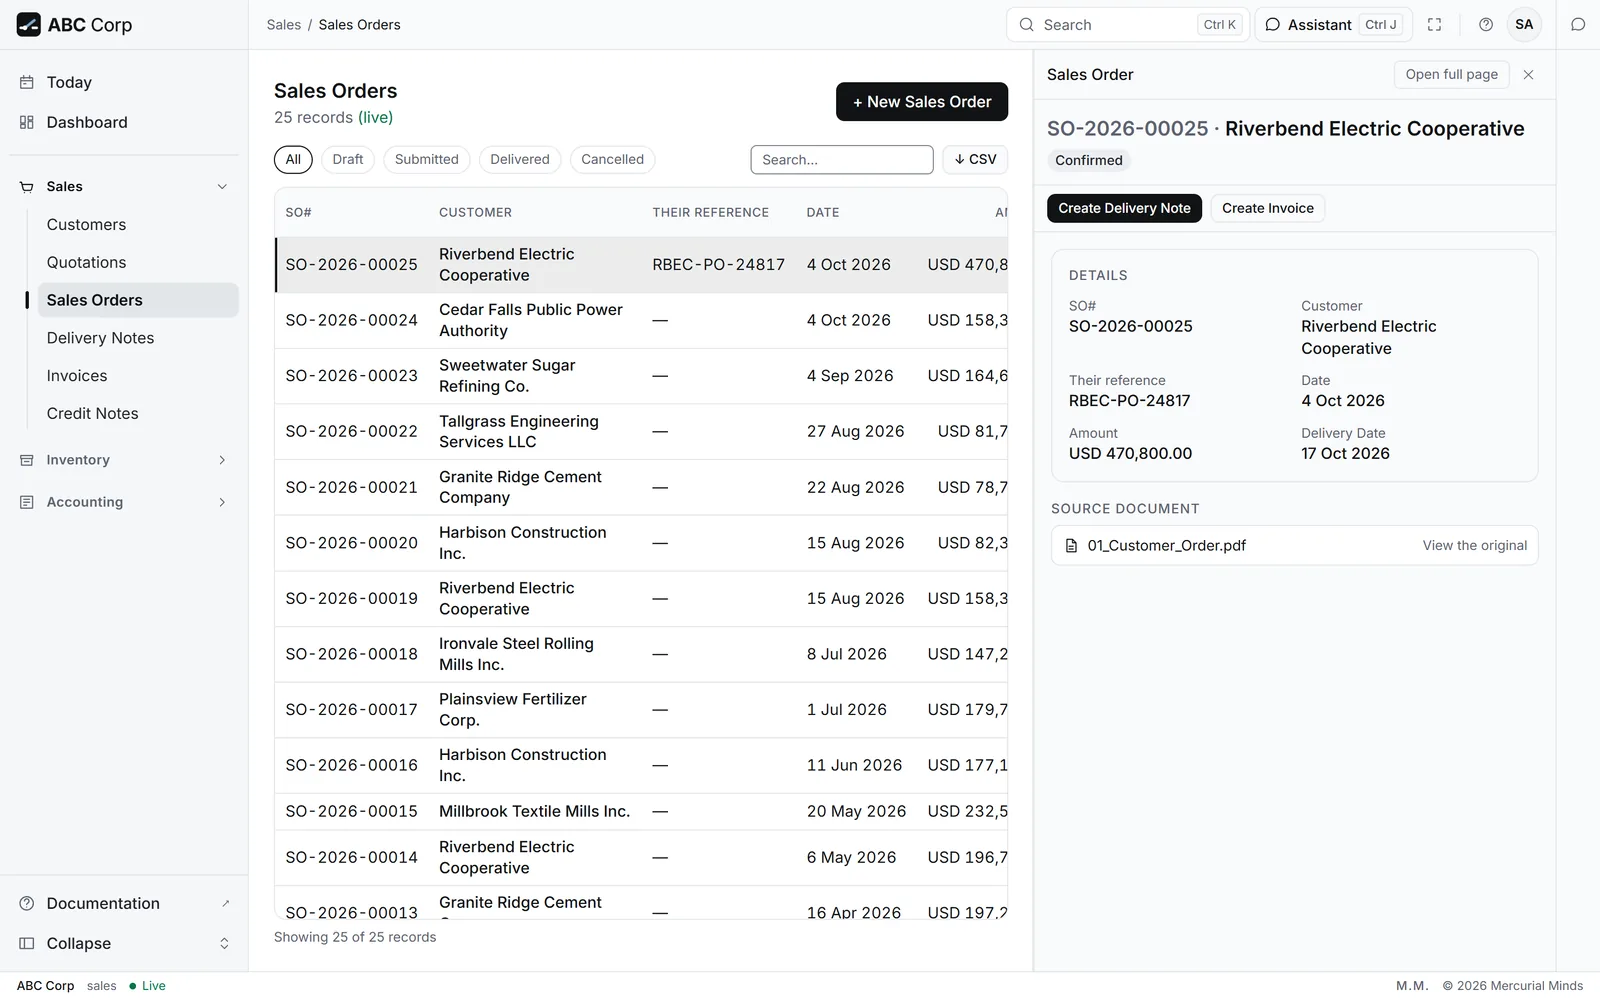
Task: Open Delivery Notes in the sidebar
Action: point(138,338)
